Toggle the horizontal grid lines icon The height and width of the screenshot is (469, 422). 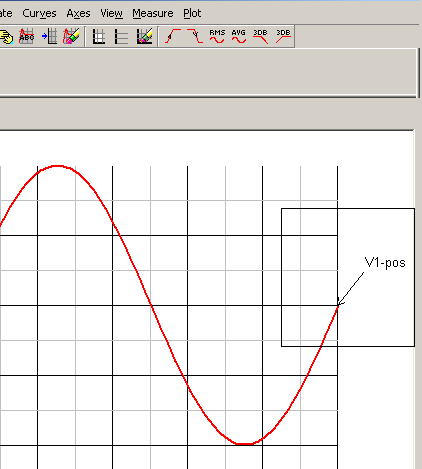[x=121, y=36]
